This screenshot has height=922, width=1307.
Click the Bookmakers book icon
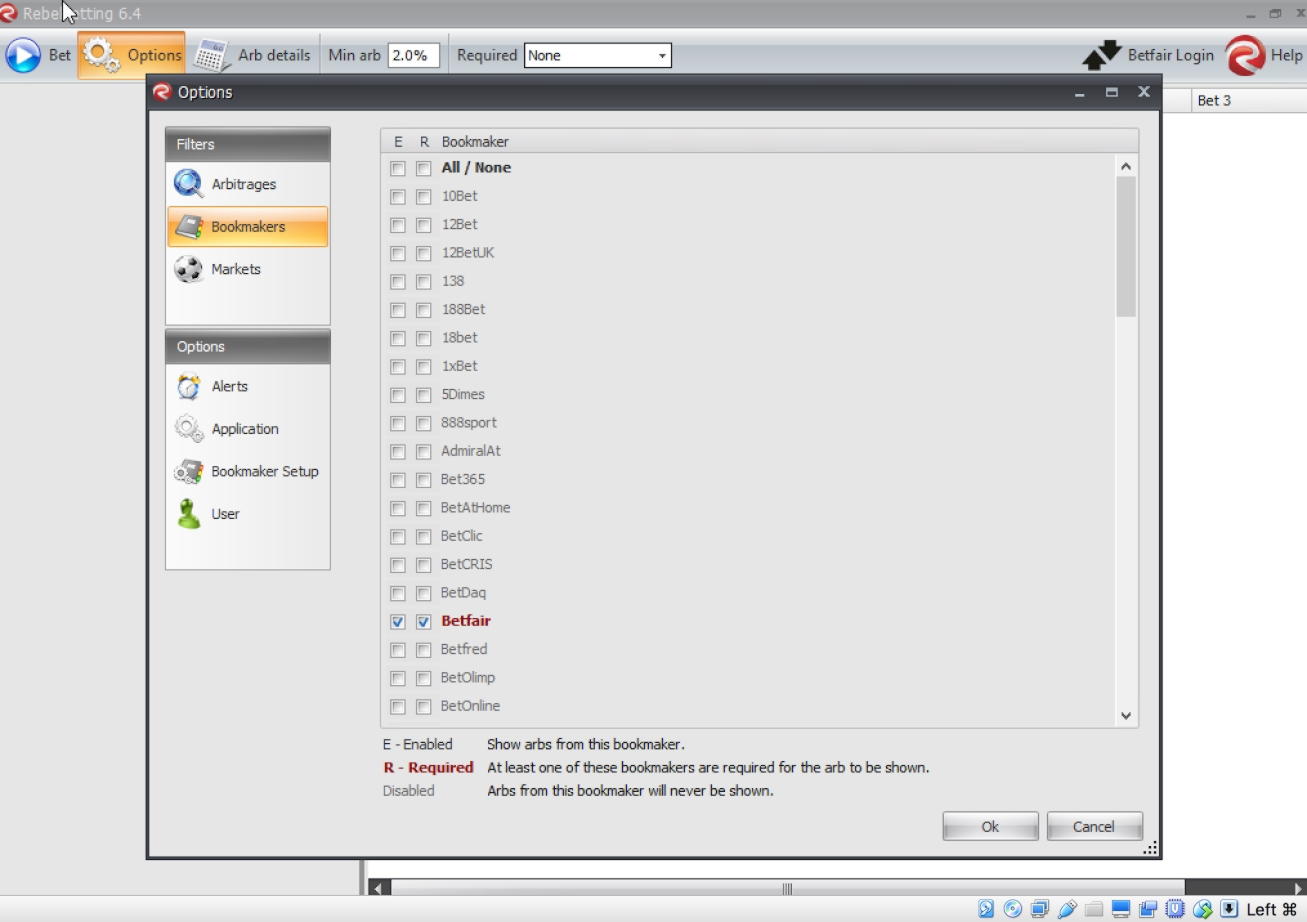[189, 227]
